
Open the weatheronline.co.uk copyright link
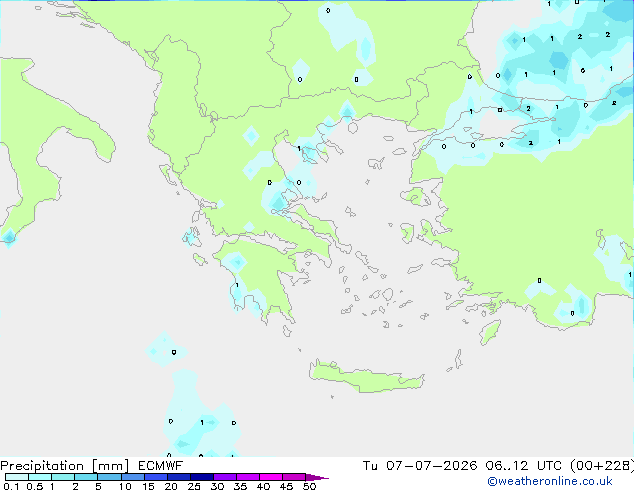[550, 481]
